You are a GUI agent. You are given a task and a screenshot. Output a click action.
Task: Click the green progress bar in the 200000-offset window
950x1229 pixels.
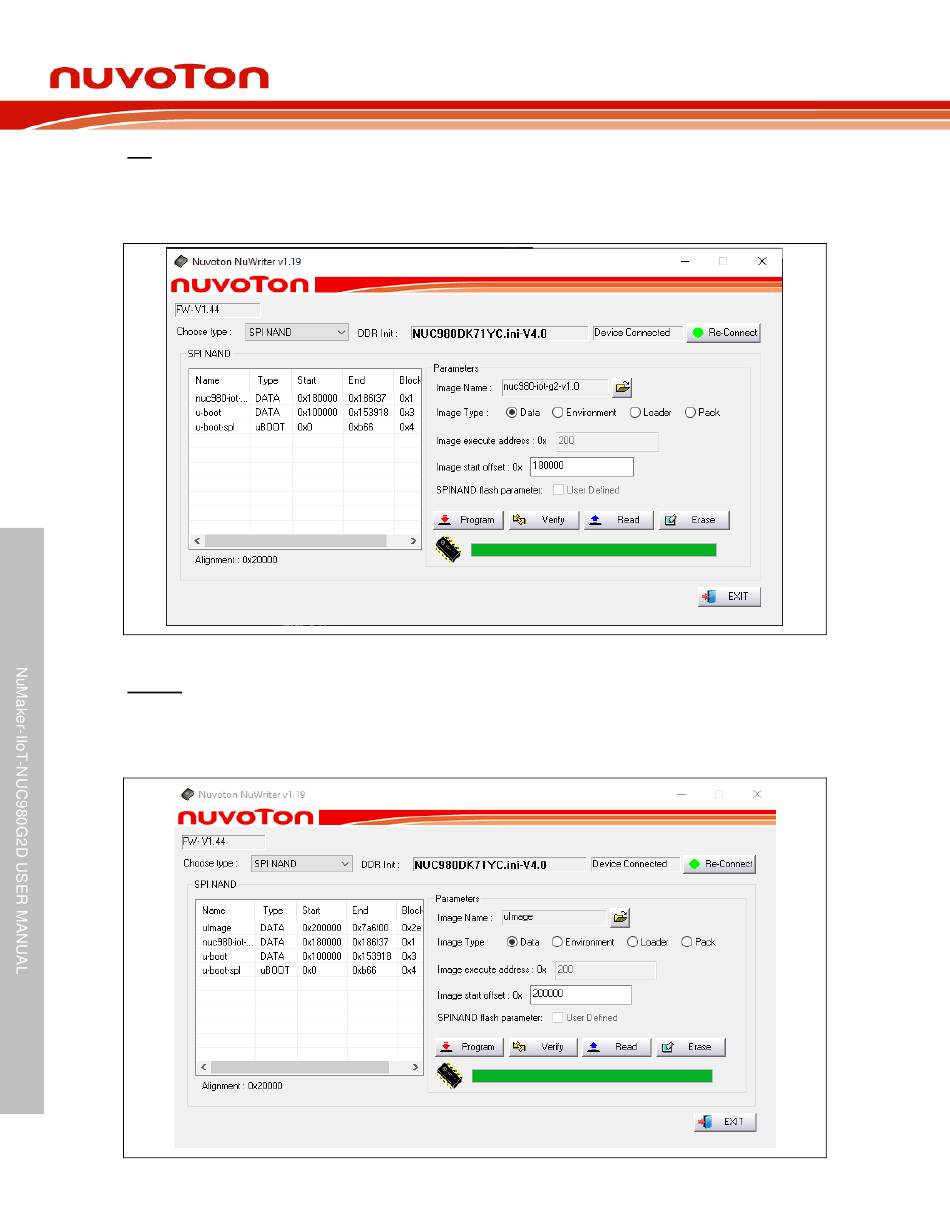pos(592,1076)
